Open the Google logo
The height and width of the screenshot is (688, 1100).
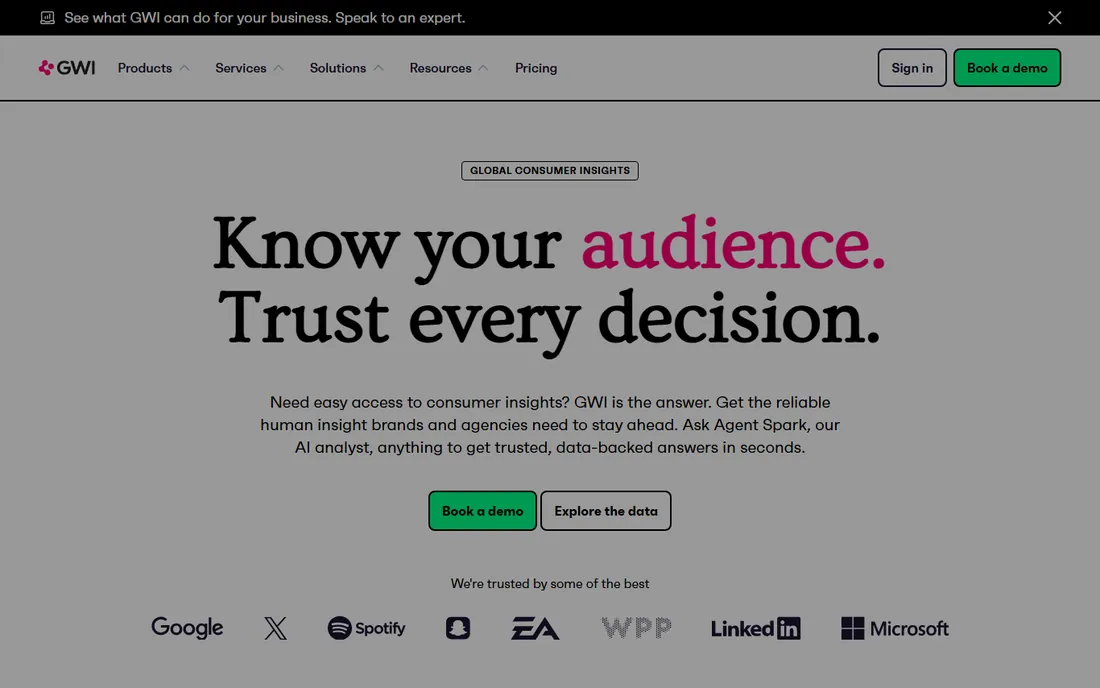coord(187,628)
